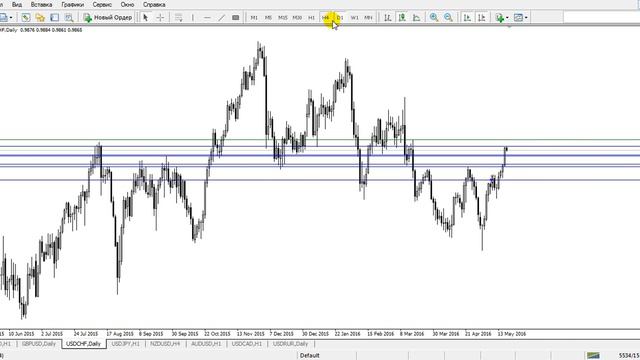Select the USDCHF,Daily chart tab
Image resolution: width=640 pixels, height=360 pixels.
(x=83, y=344)
